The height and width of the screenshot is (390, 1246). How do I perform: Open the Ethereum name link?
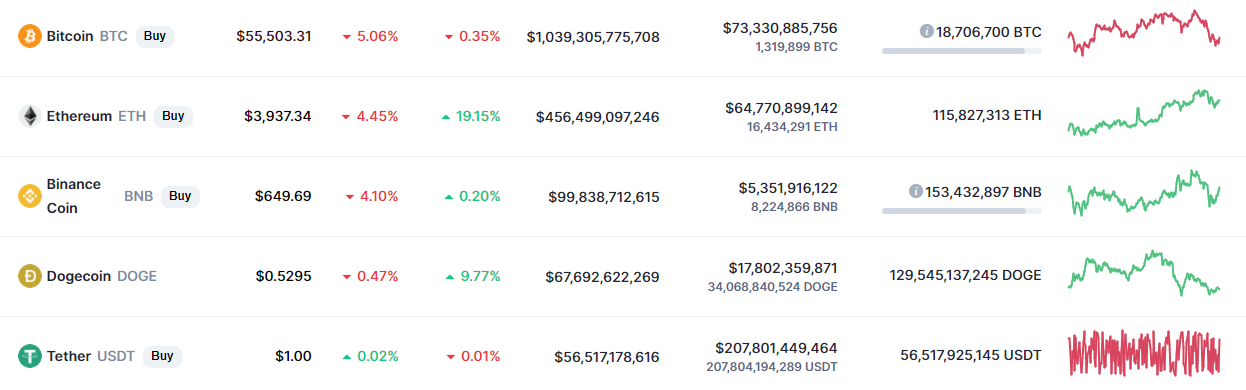(x=79, y=116)
